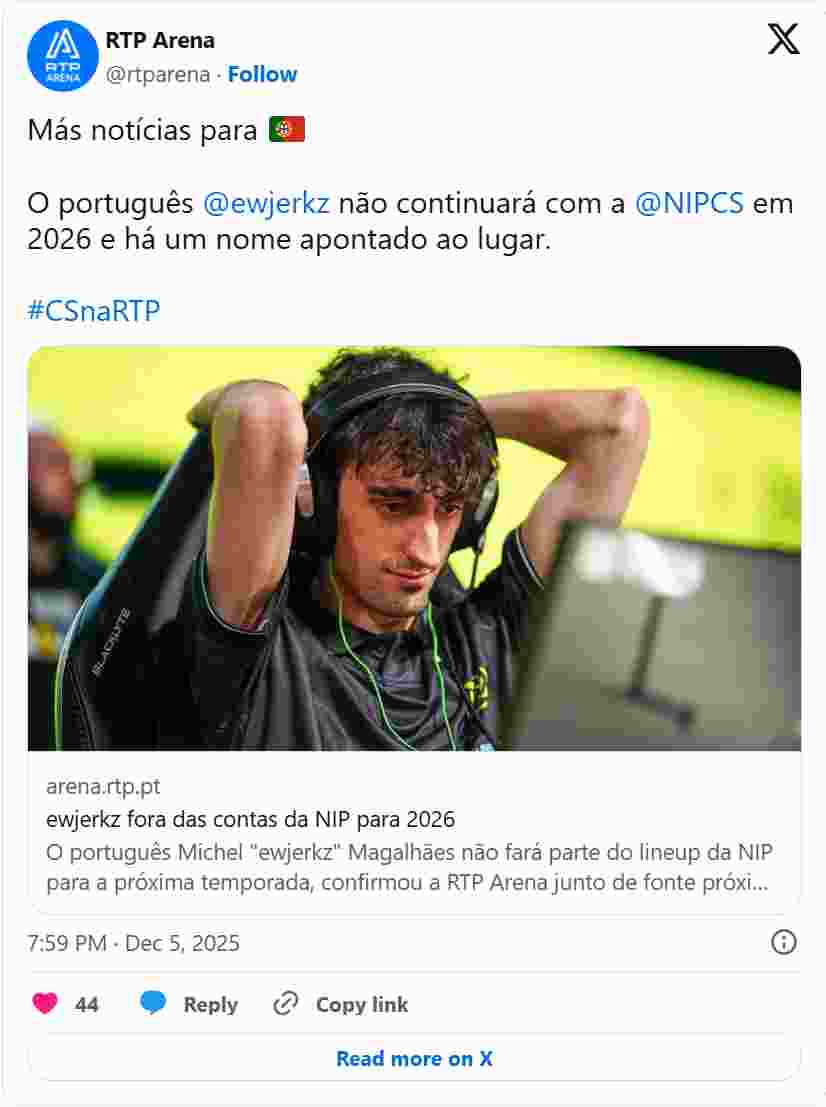The image size is (826, 1107).
Task: Open the @NIPCS mention
Action: tap(689, 203)
